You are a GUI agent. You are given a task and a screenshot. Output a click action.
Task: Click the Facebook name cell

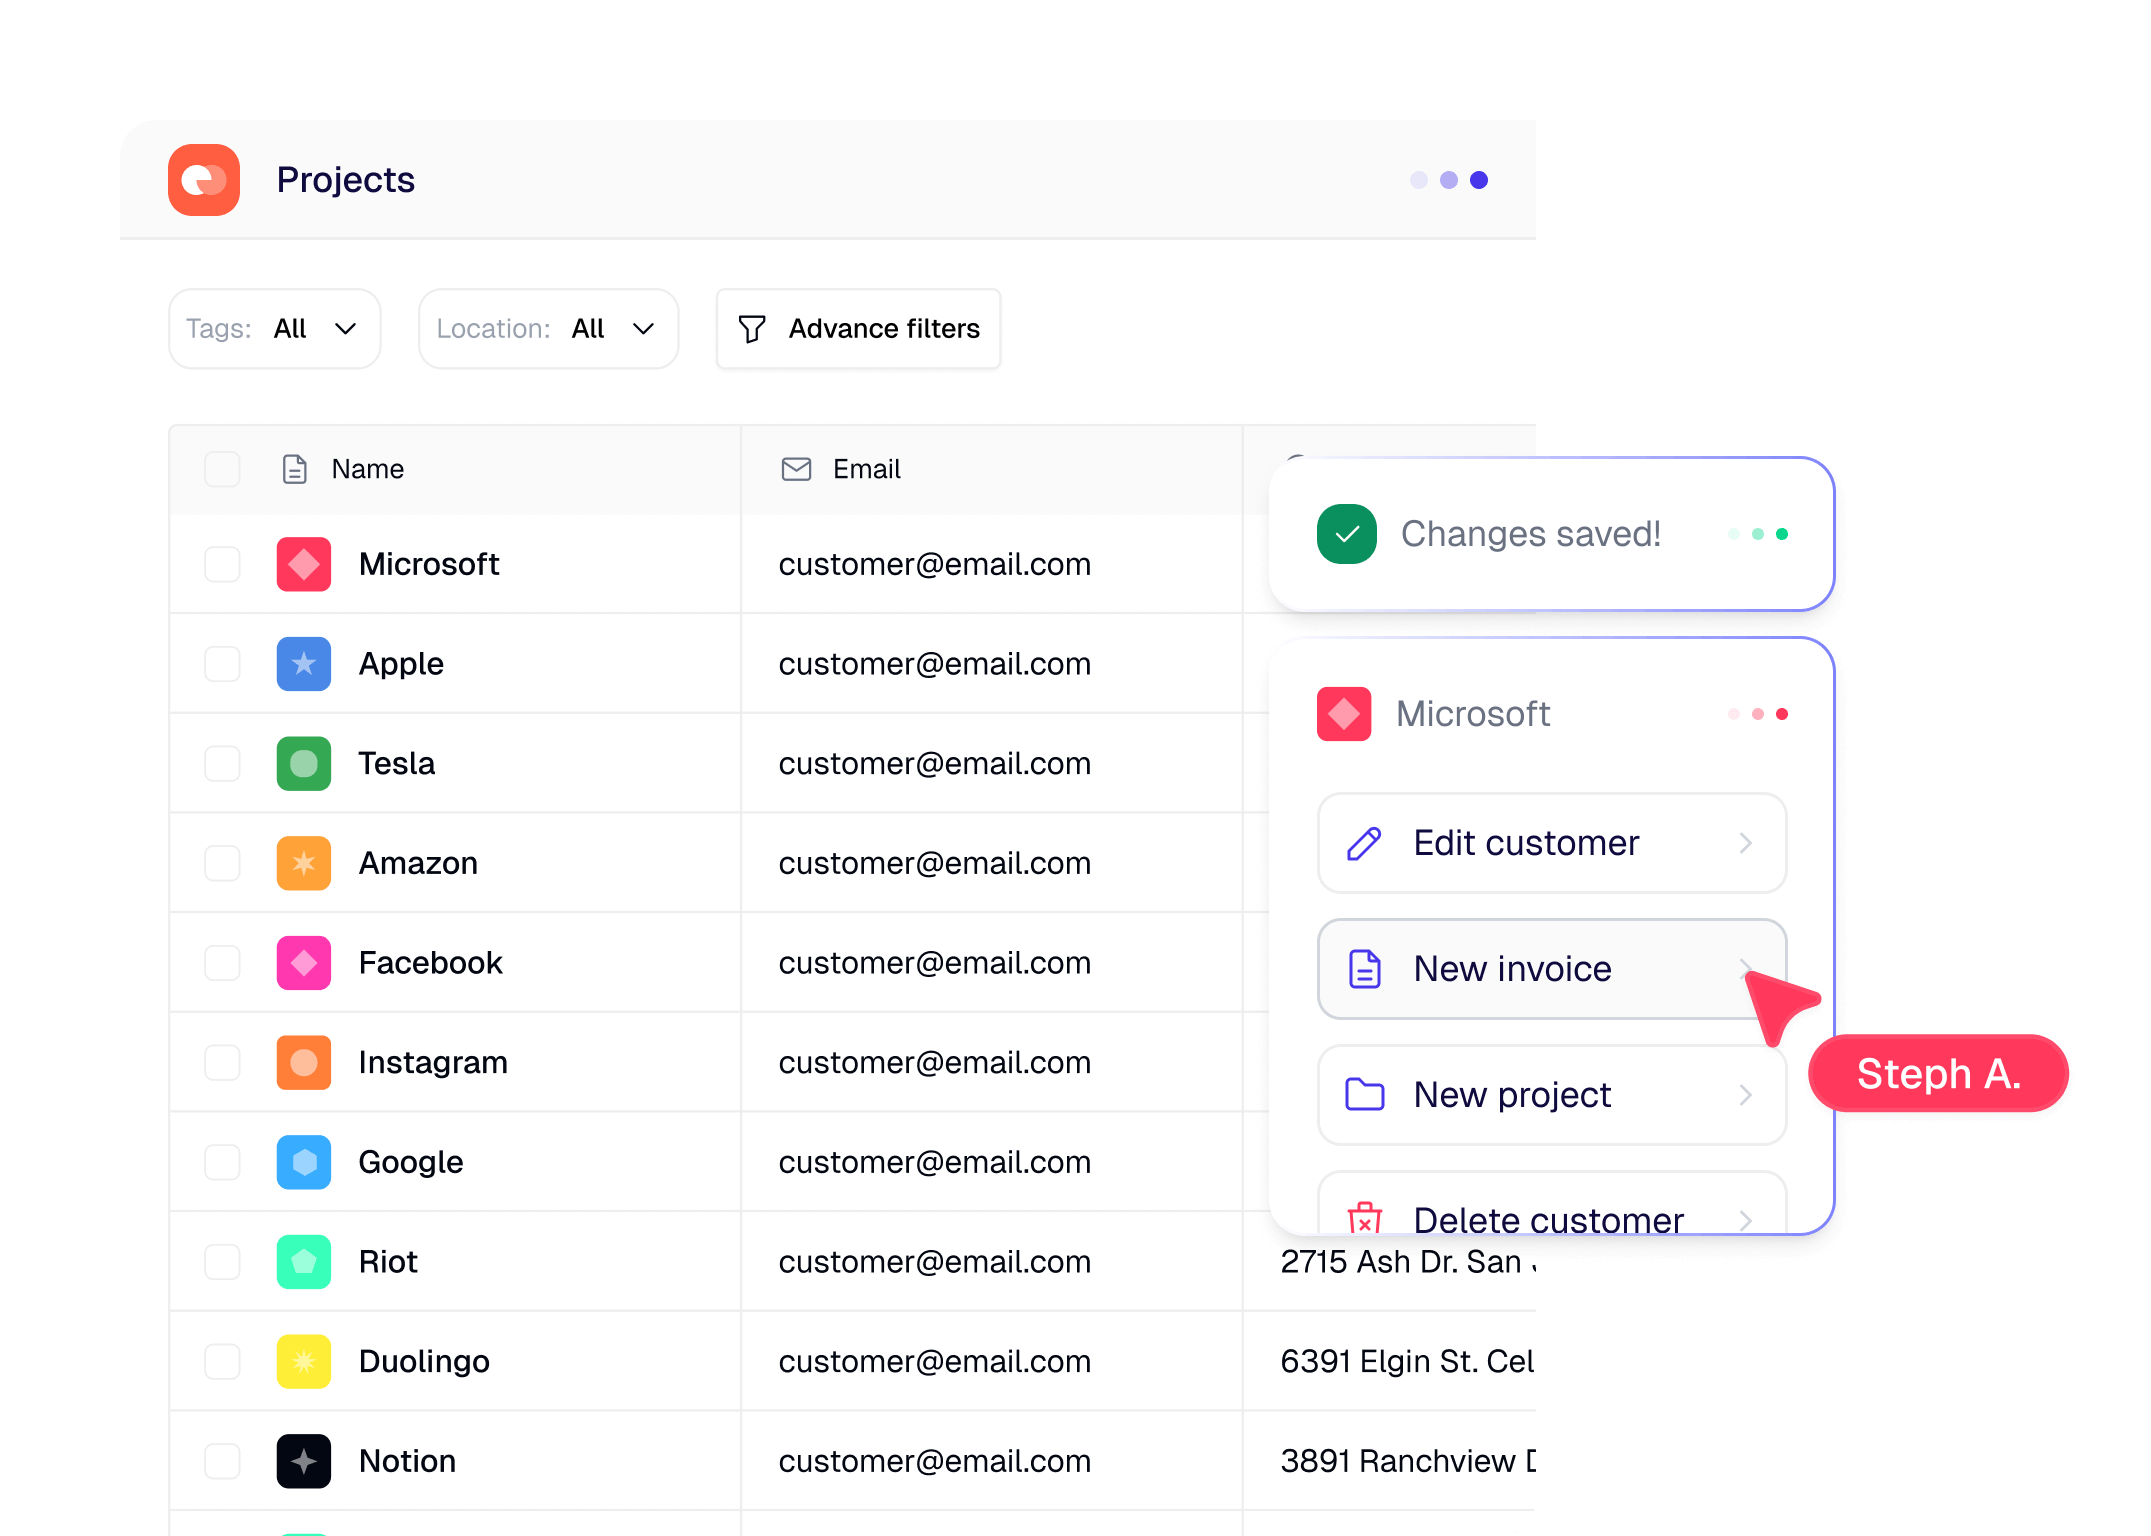click(x=430, y=963)
